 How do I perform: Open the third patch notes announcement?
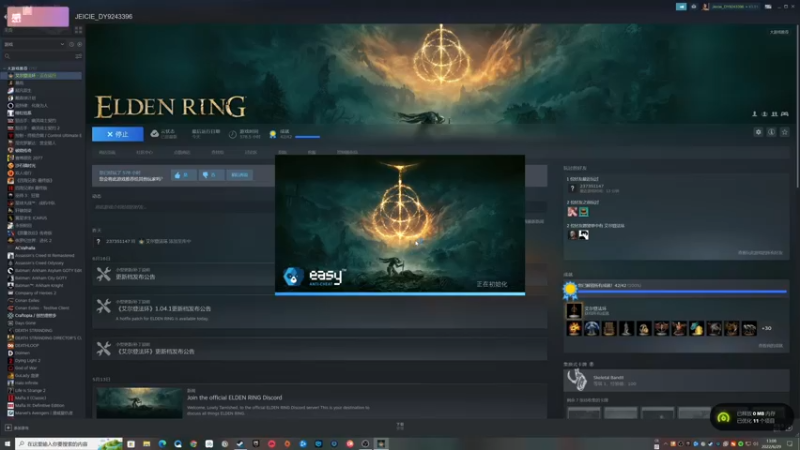pos(319,349)
